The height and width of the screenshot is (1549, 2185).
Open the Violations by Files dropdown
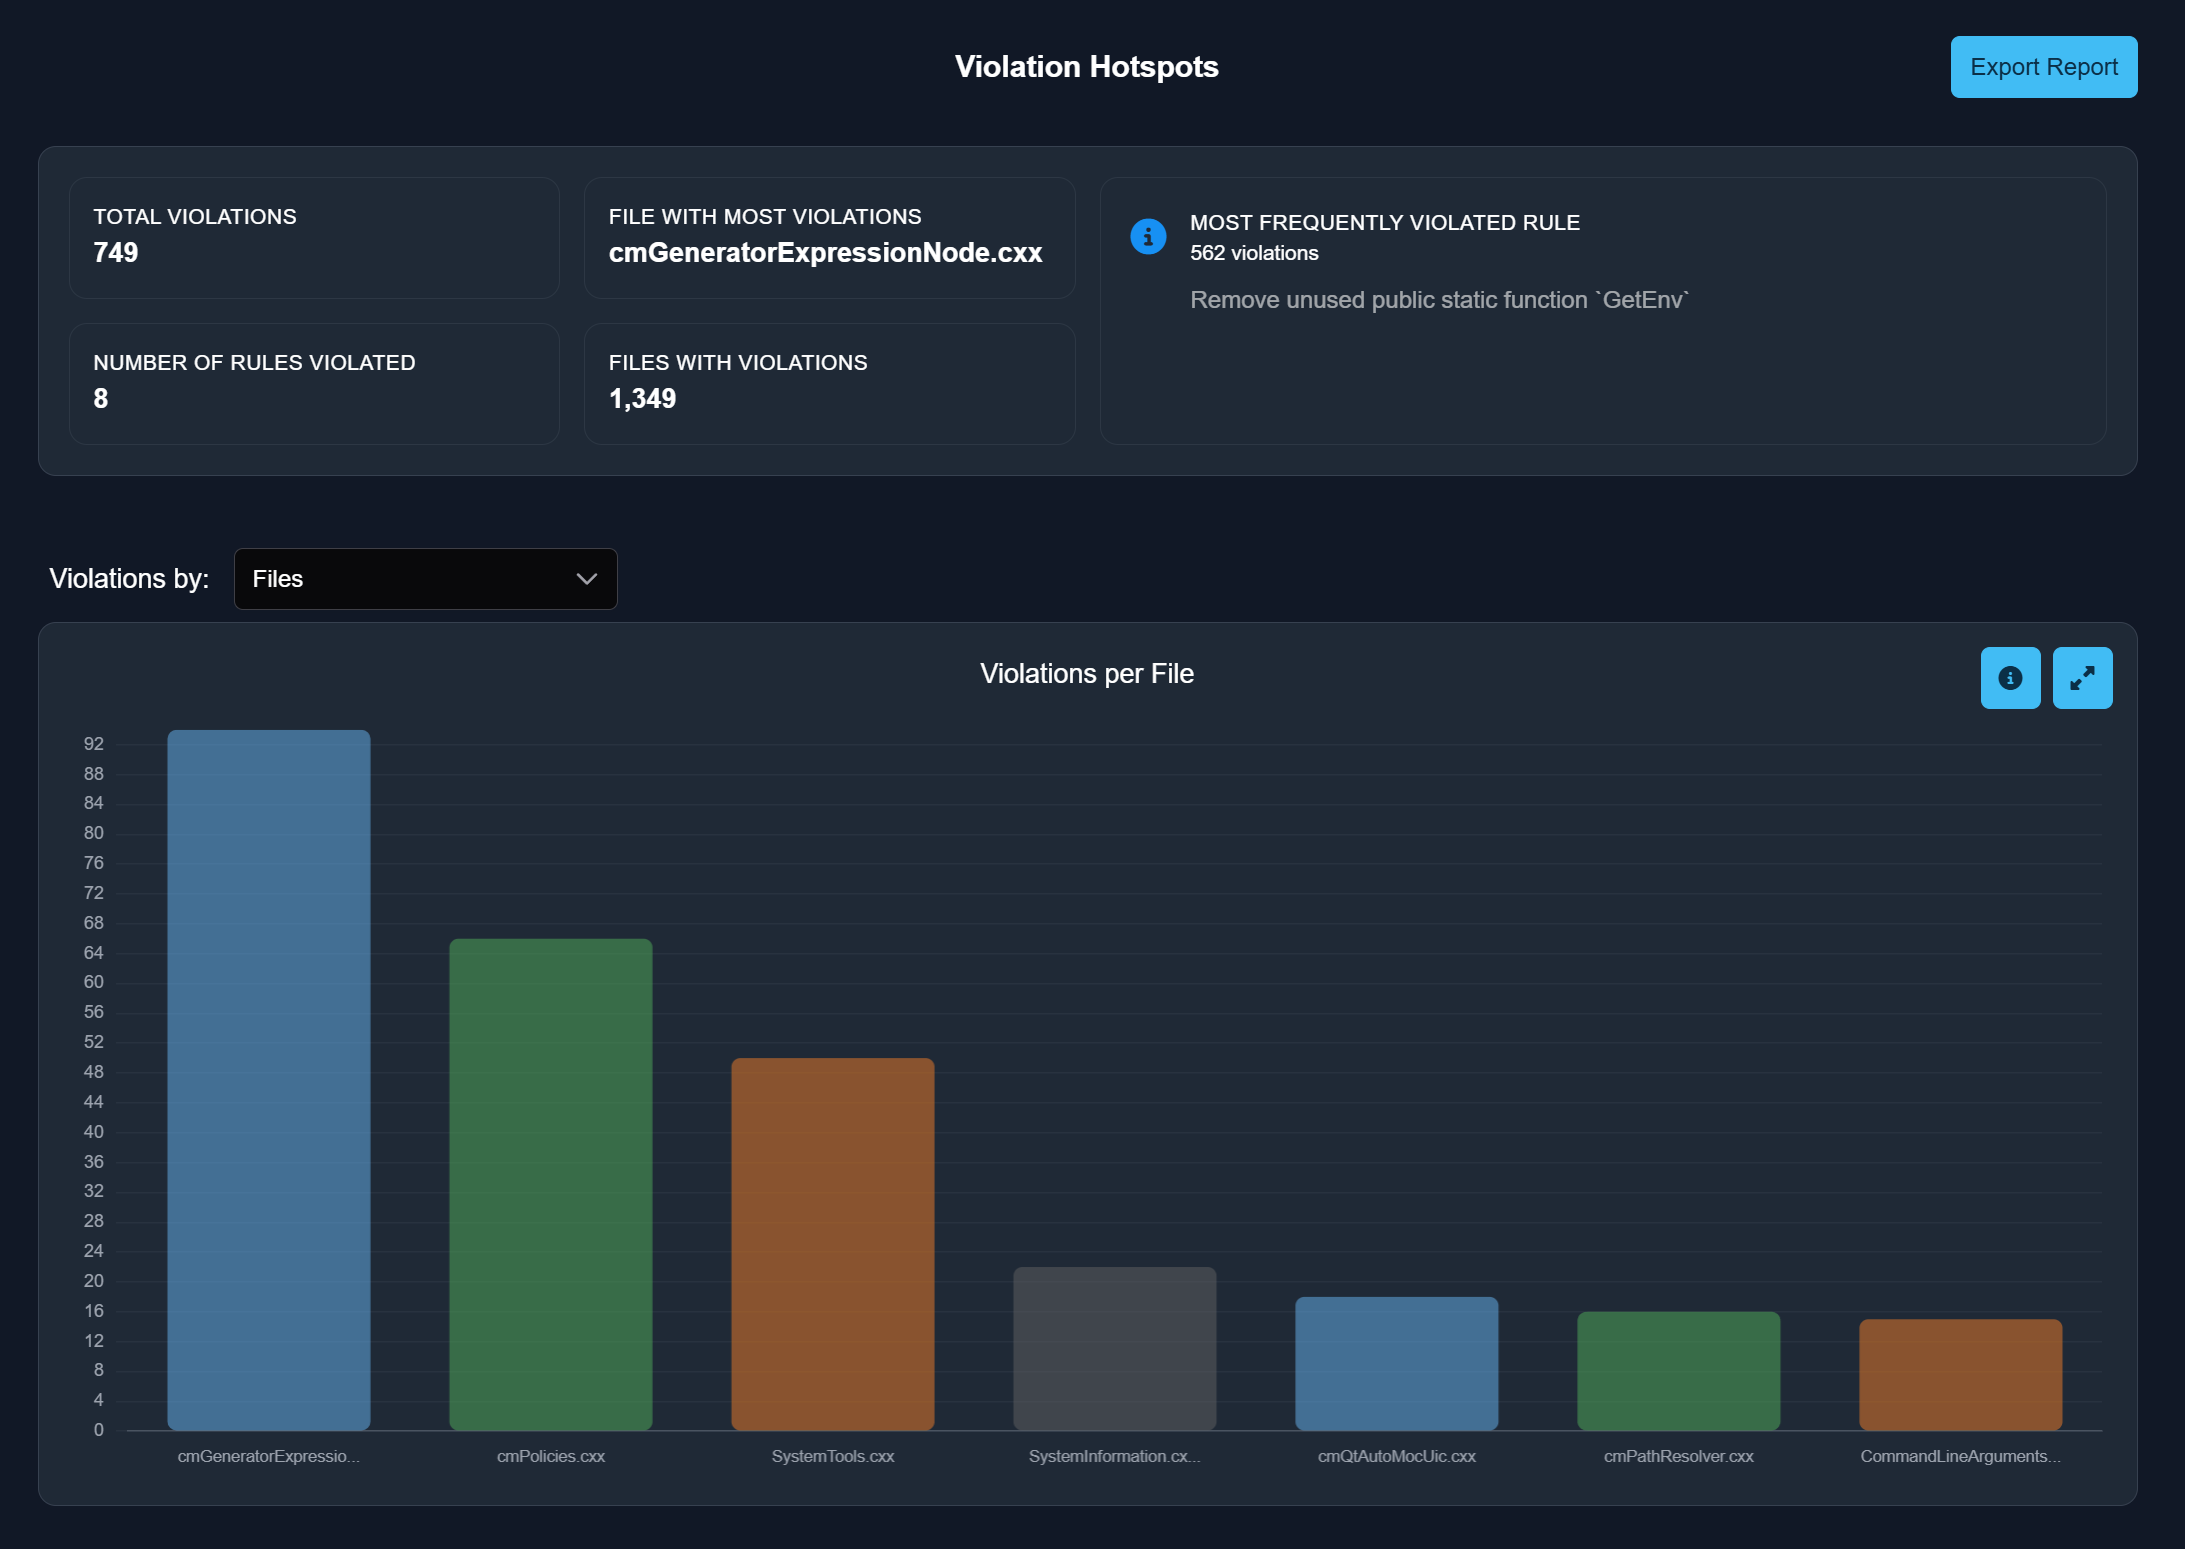click(425, 579)
